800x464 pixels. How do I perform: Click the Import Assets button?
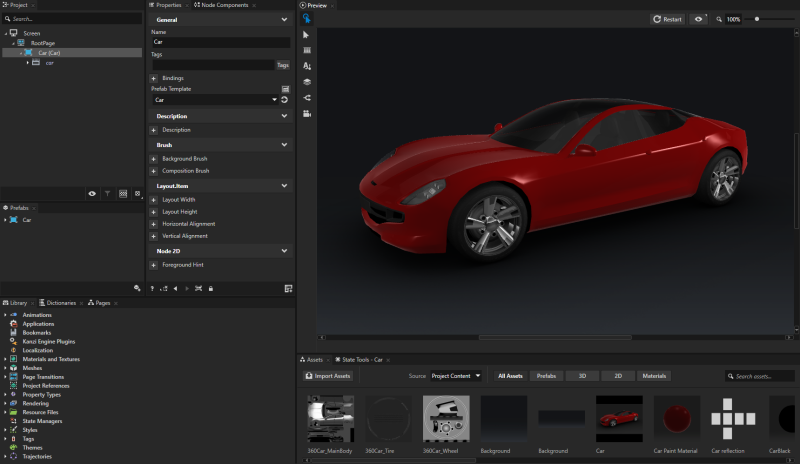coord(328,376)
